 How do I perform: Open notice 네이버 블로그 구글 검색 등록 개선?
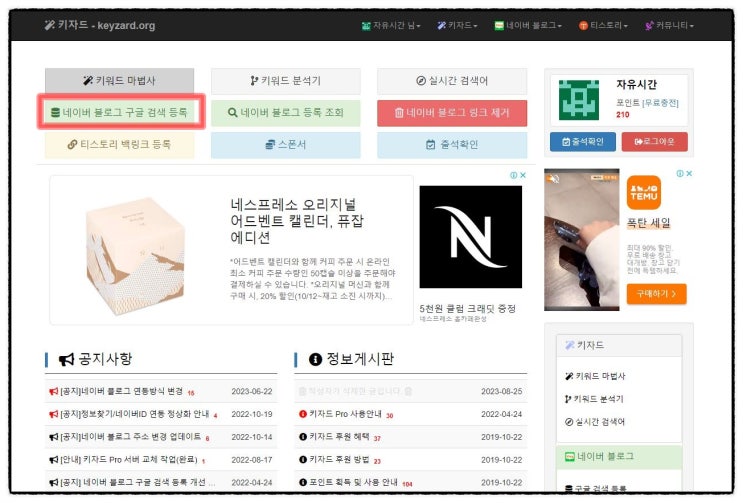click(137, 482)
